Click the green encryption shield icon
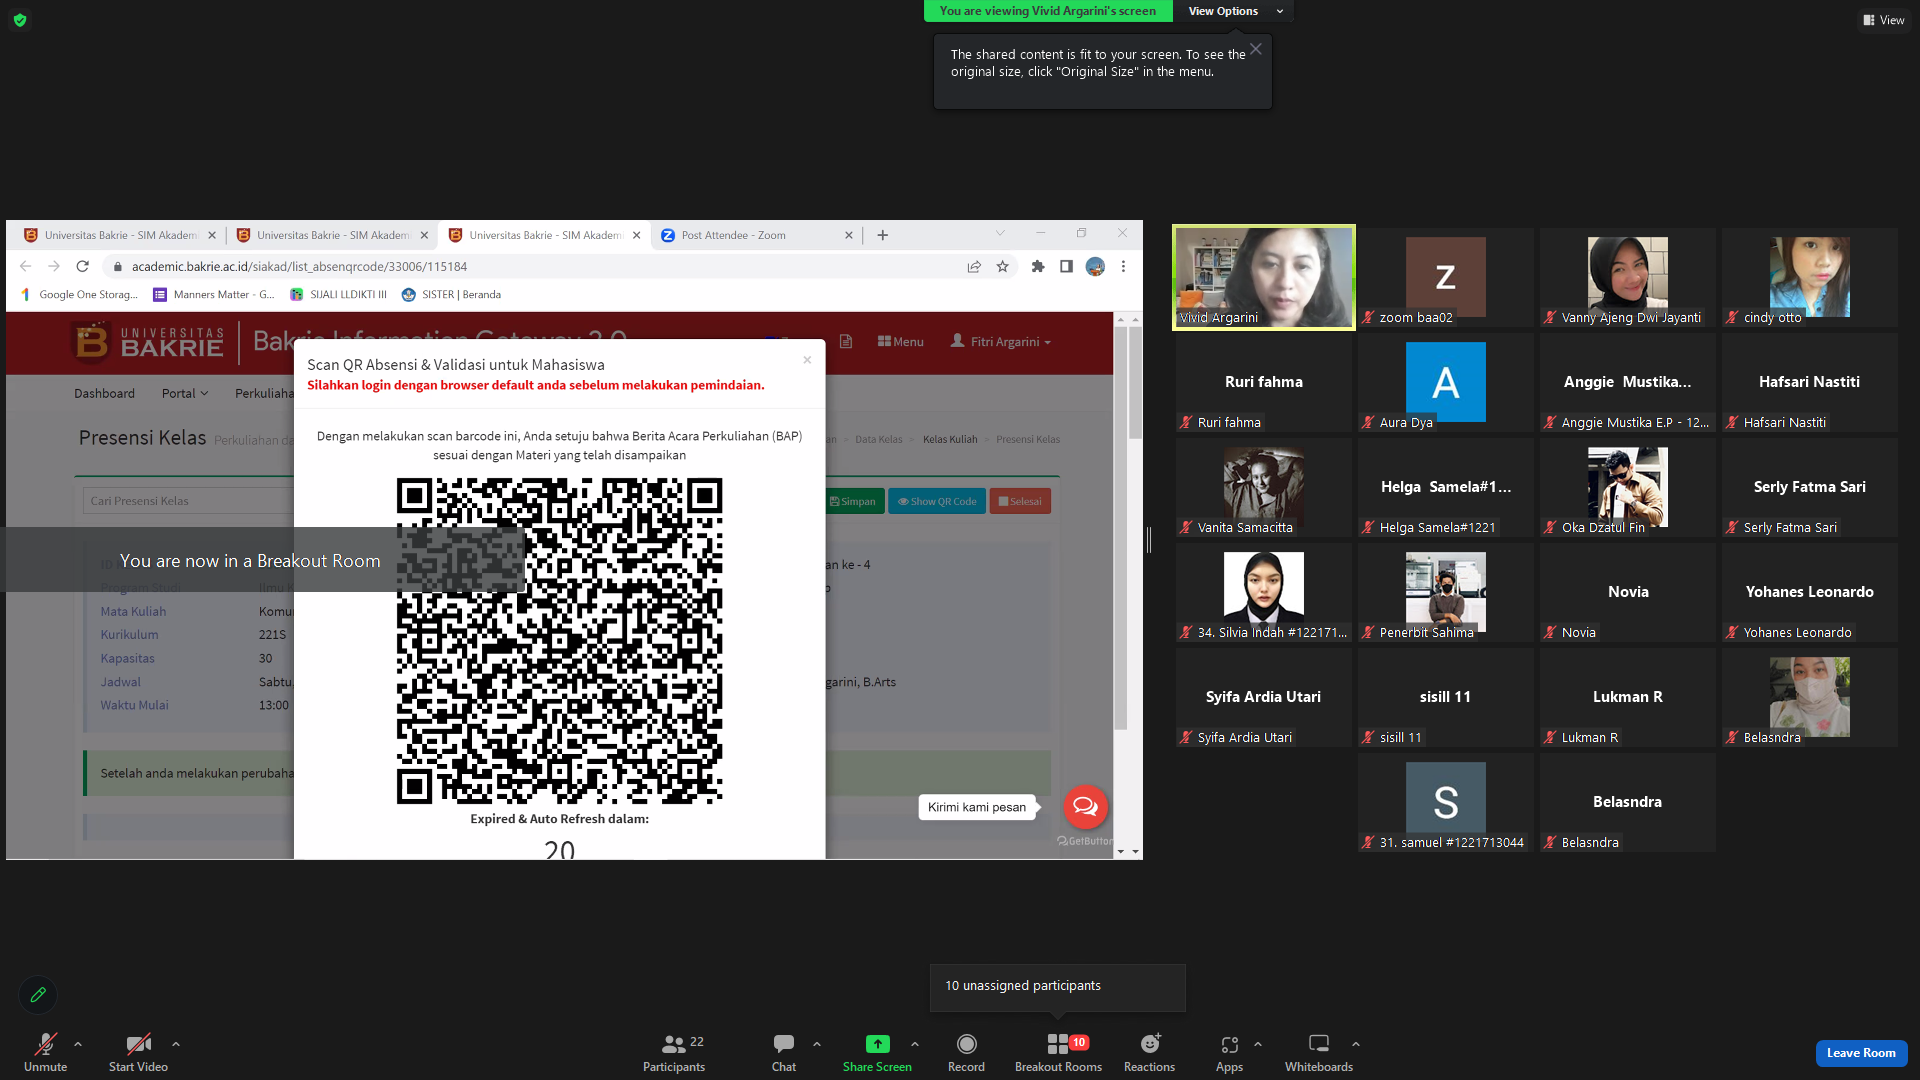This screenshot has height=1080, width=1920. point(20,20)
